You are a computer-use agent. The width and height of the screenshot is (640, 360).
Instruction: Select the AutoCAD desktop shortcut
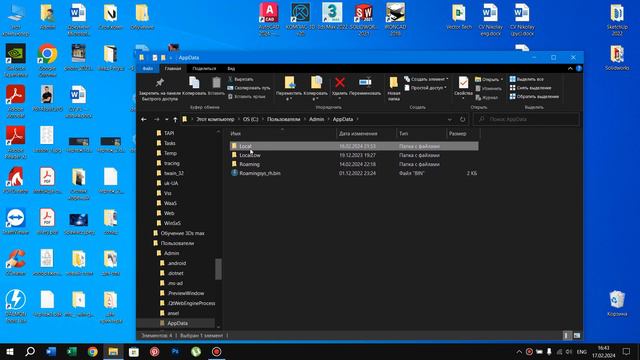click(x=269, y=19)
